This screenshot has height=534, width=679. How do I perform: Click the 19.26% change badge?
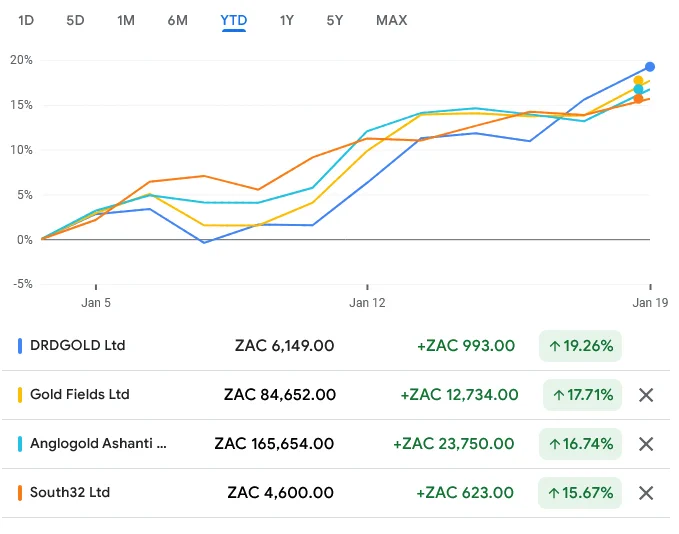tap(580, 346)
